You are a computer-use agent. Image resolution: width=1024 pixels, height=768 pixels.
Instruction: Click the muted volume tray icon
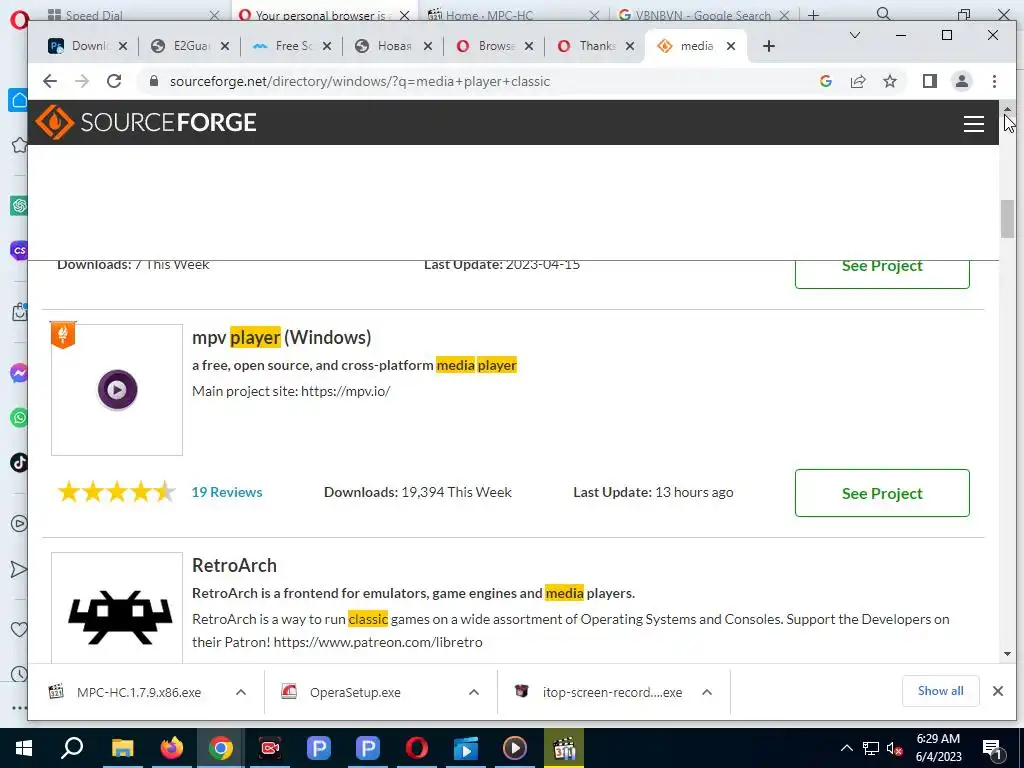(895, 748)
